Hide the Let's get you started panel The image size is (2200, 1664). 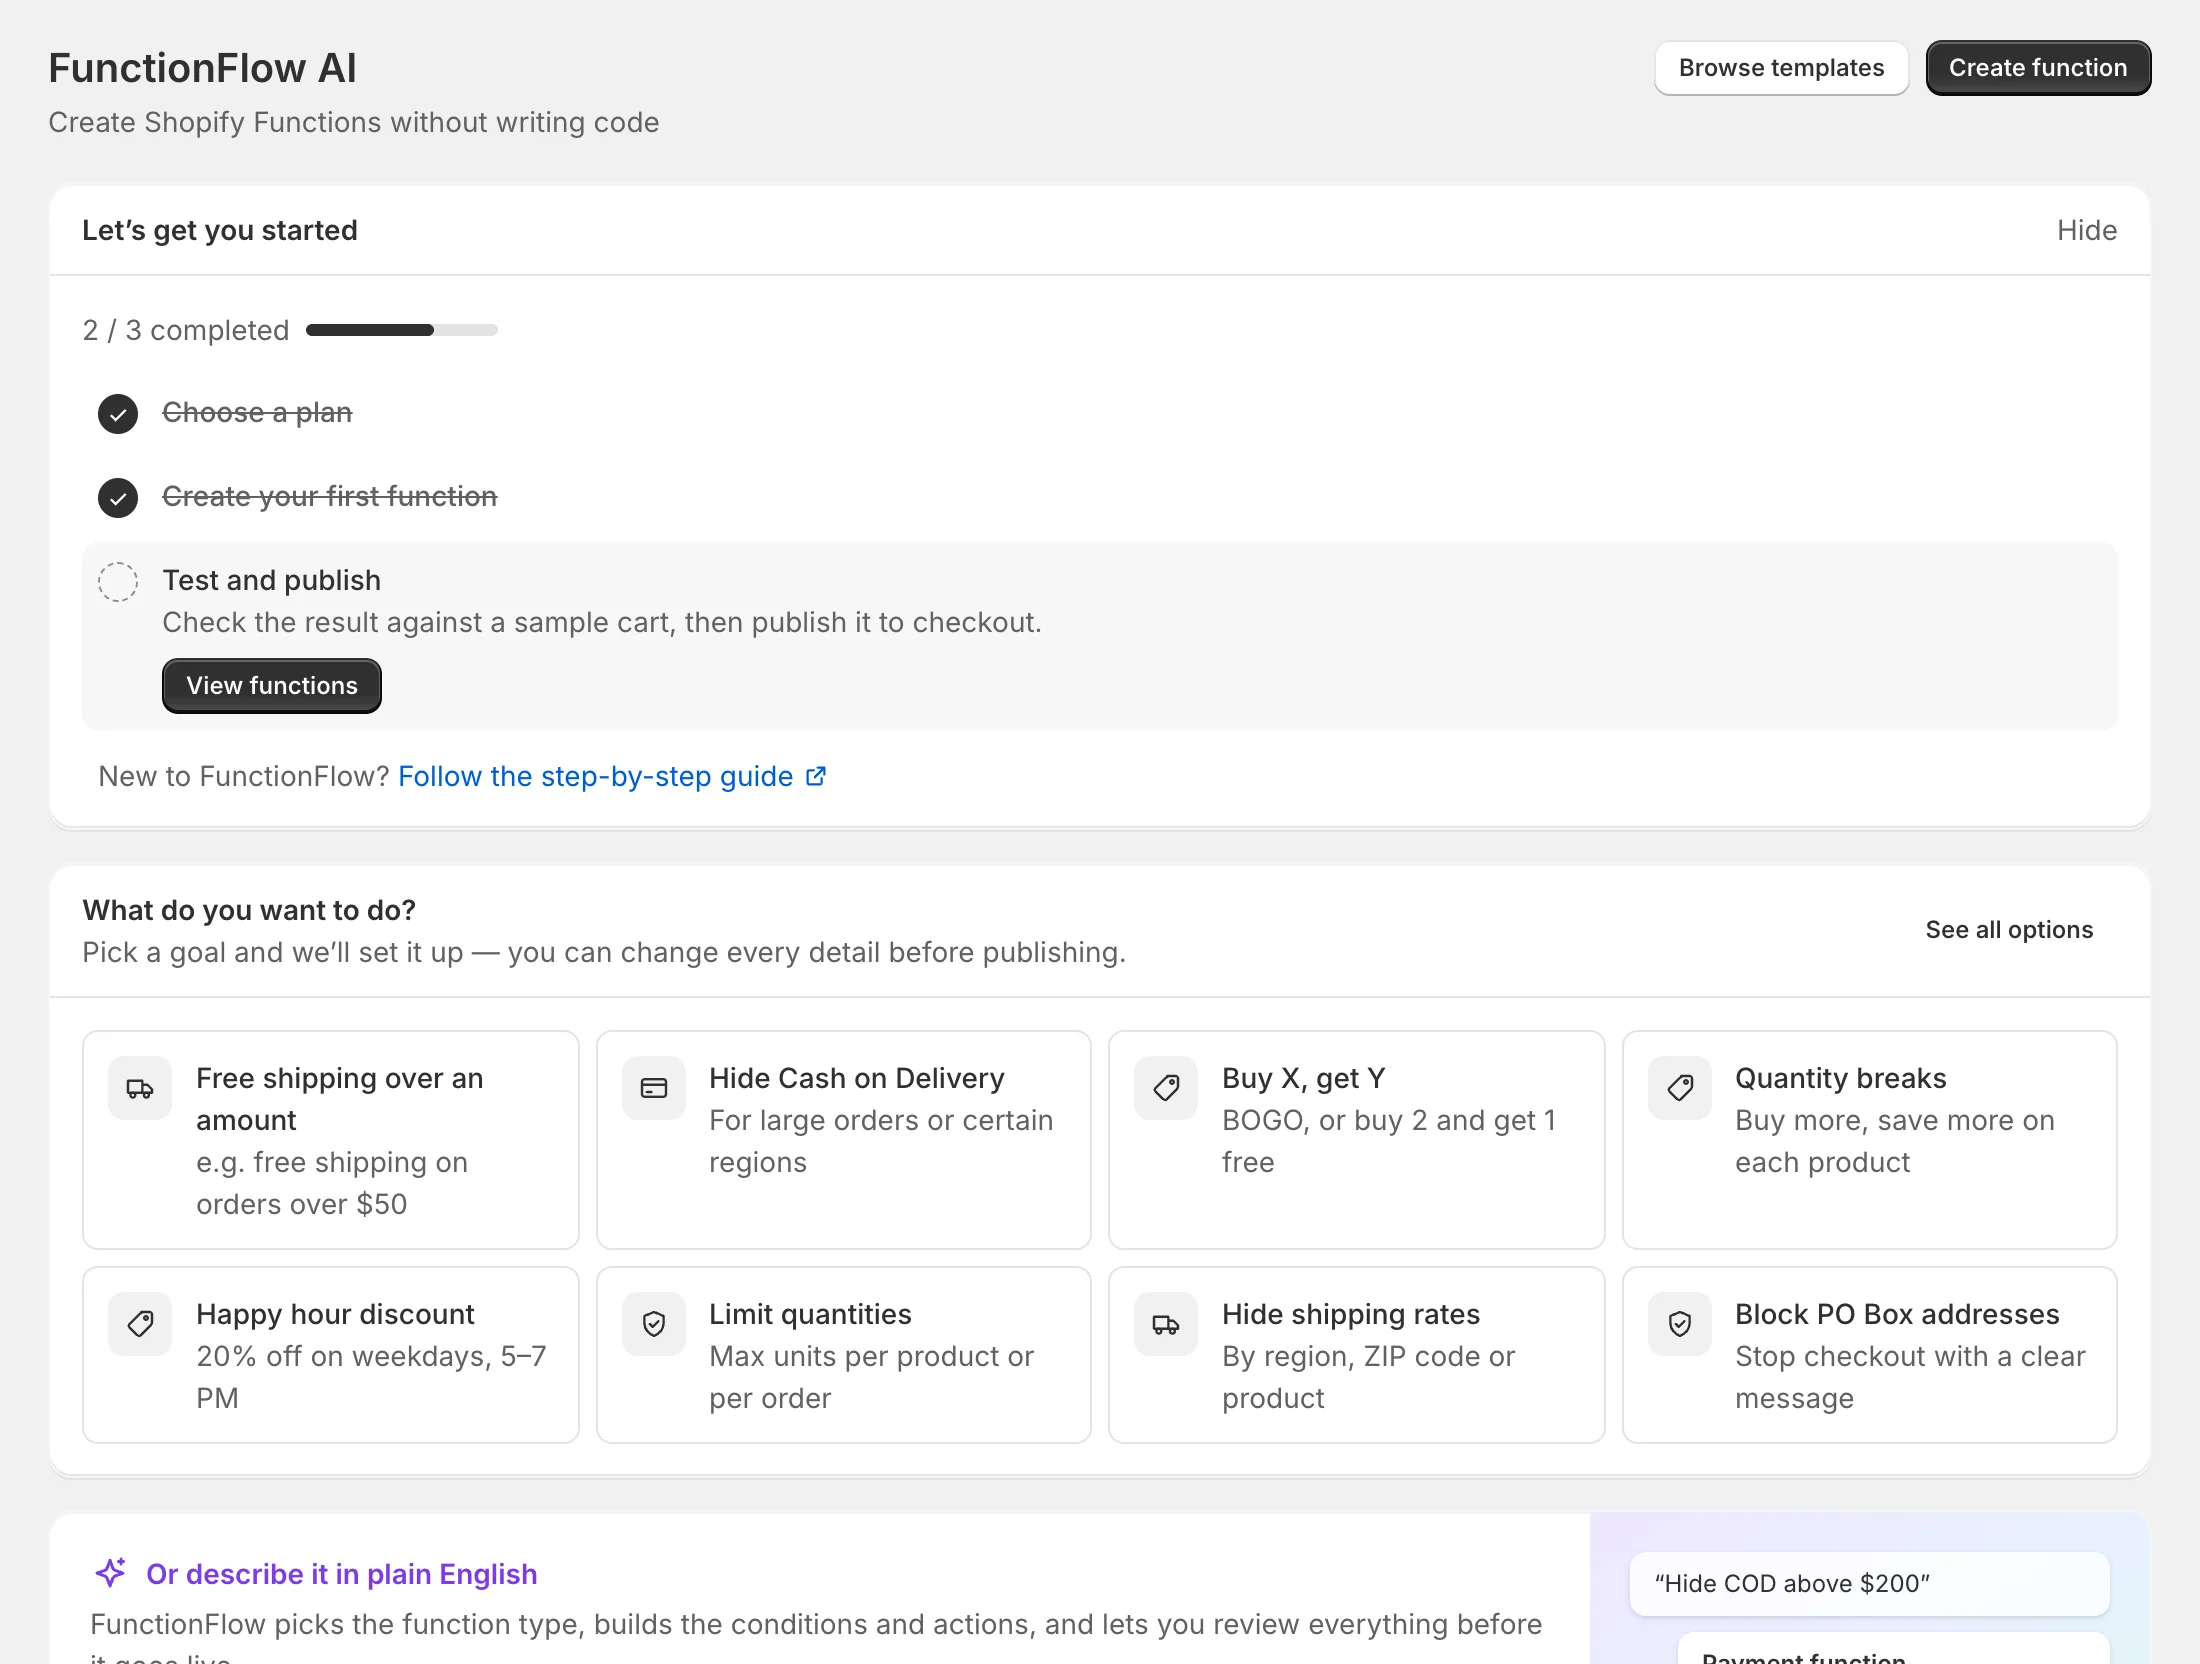[x=2087, y=230]
